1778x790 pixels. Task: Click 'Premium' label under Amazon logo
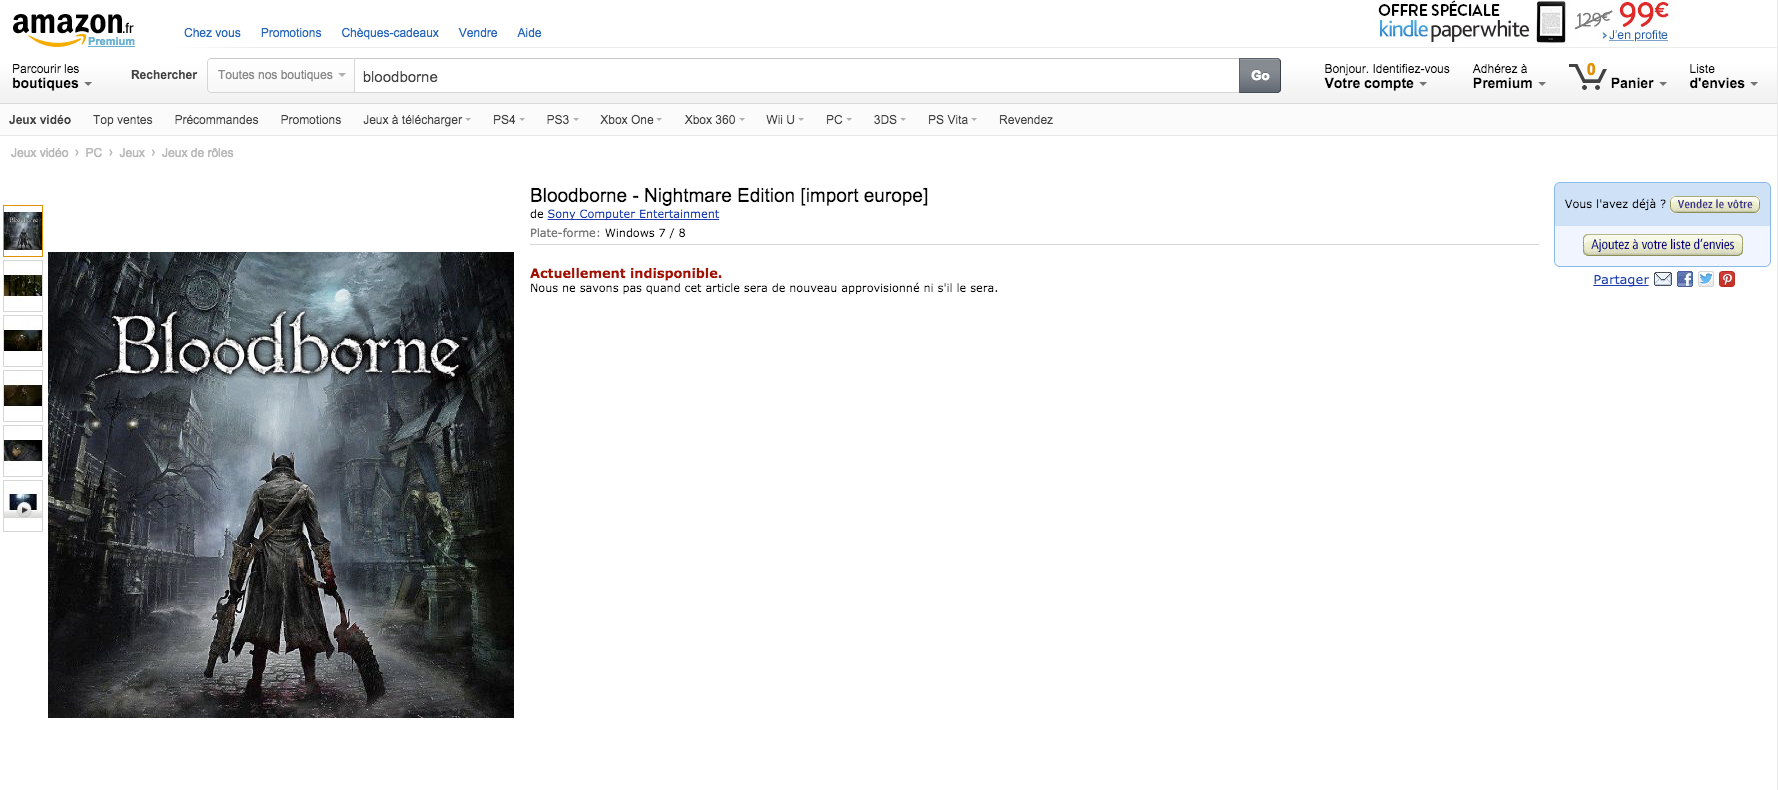pos(111,42)
